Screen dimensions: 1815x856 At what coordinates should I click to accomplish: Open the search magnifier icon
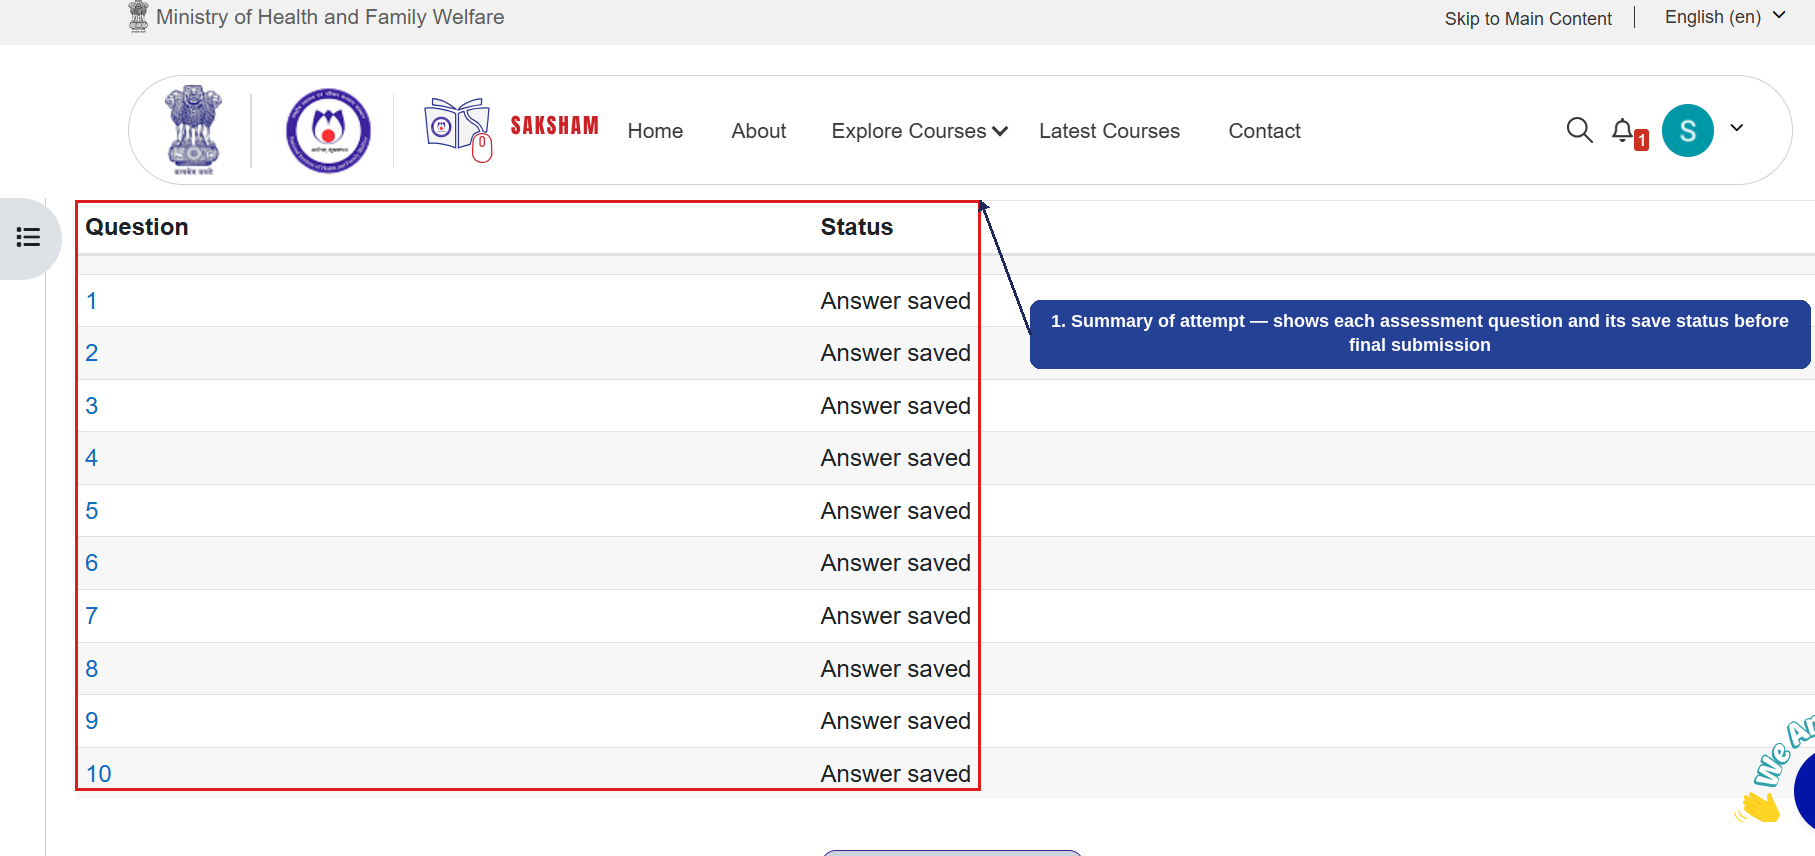tap(1579, 130)
